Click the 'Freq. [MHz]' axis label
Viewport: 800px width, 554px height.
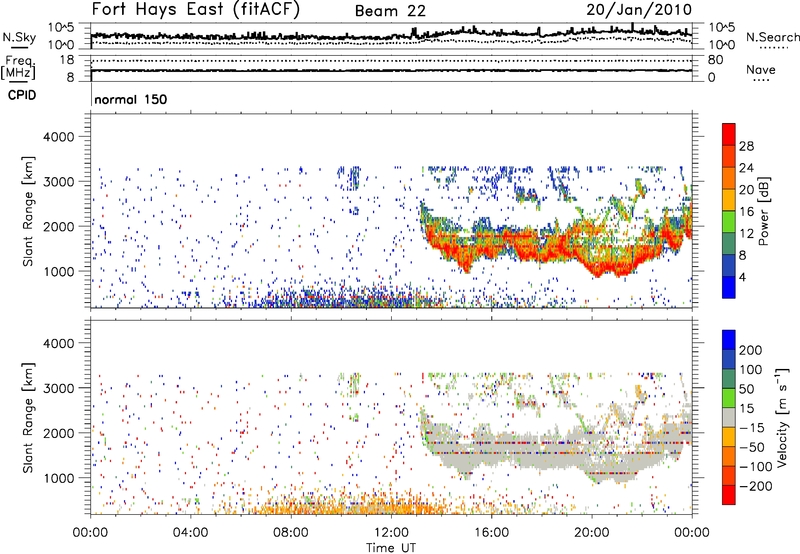point(19,67)
